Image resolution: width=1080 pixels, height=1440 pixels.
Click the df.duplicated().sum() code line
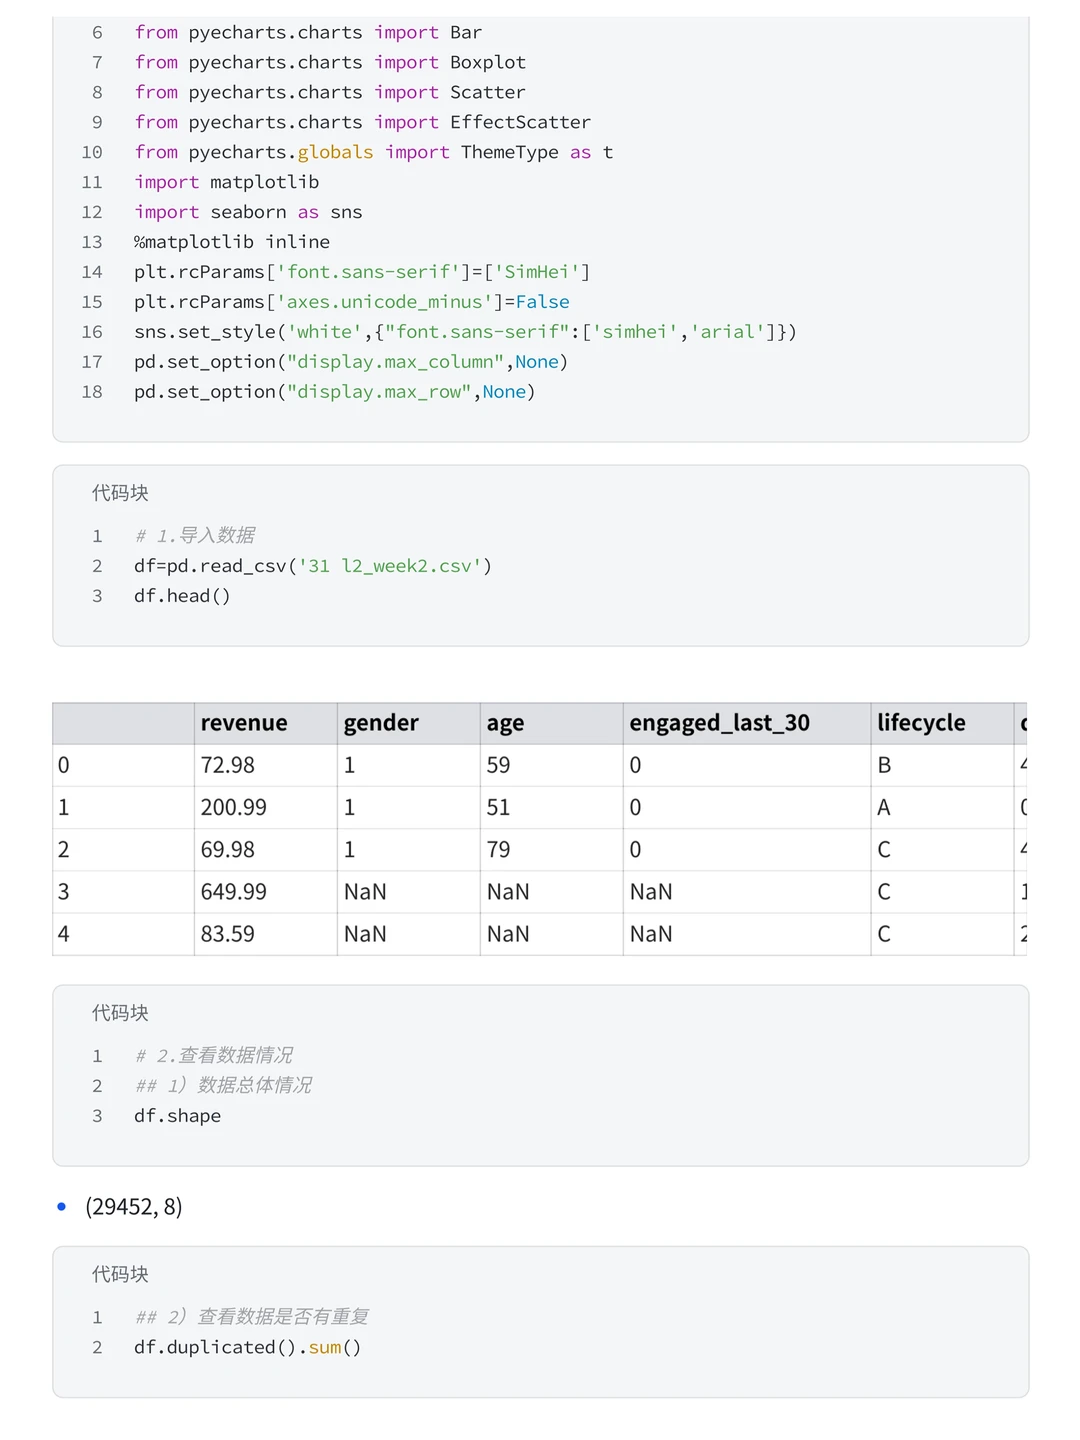pyautogui.click(x=247, y=1347)
